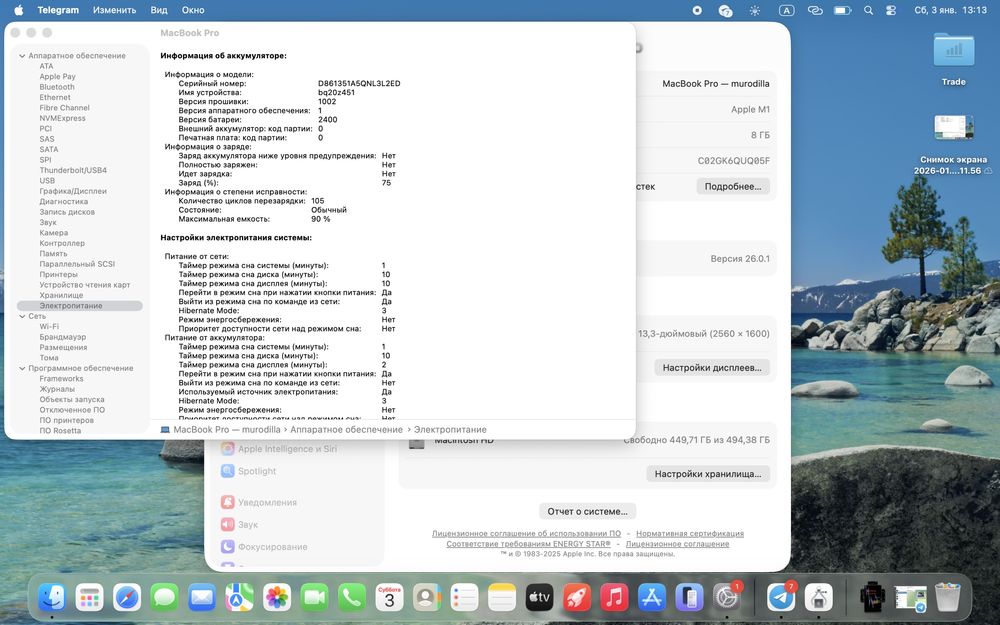Open Trash in the dock
The height and width of the screenshot is (625, 1000).
pyautogui.click(x=948, y=598)
